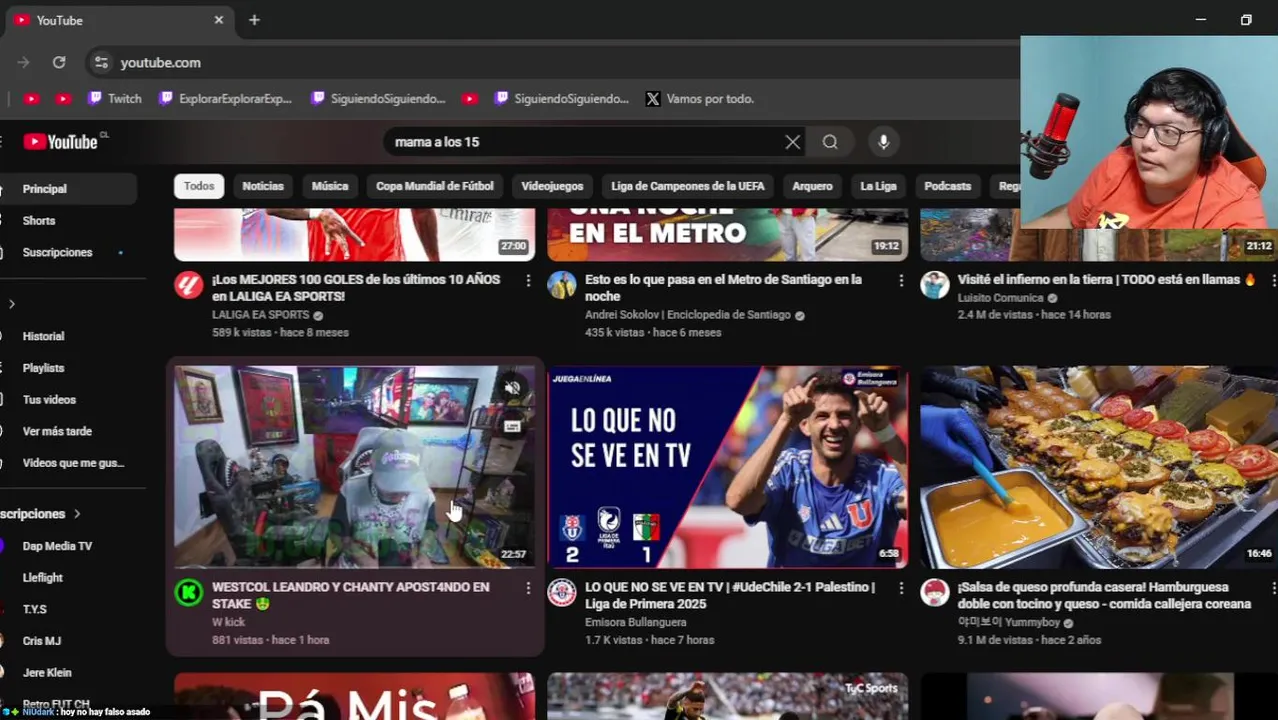Open a new browser tab with plus

pyautogui.click(x=254, y=20)
